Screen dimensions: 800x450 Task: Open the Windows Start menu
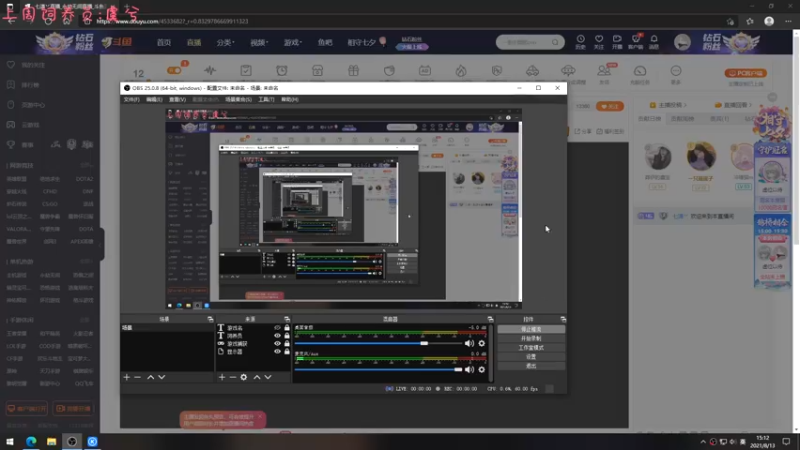(x=10, y=441)
